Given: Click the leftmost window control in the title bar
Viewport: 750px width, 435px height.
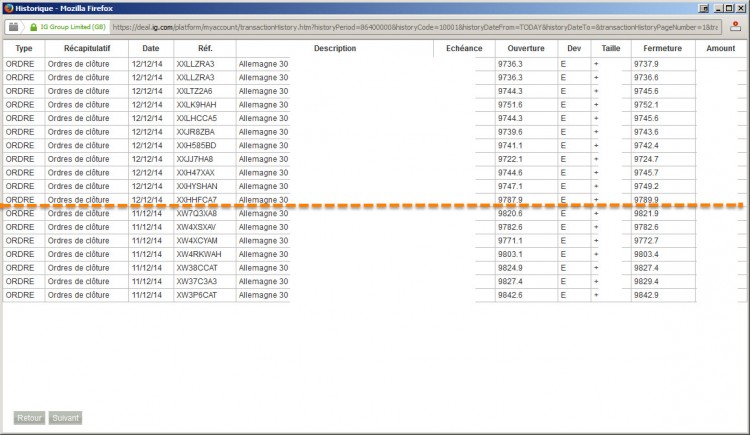Looking at the screenshot, I should (x=704, y=8).
